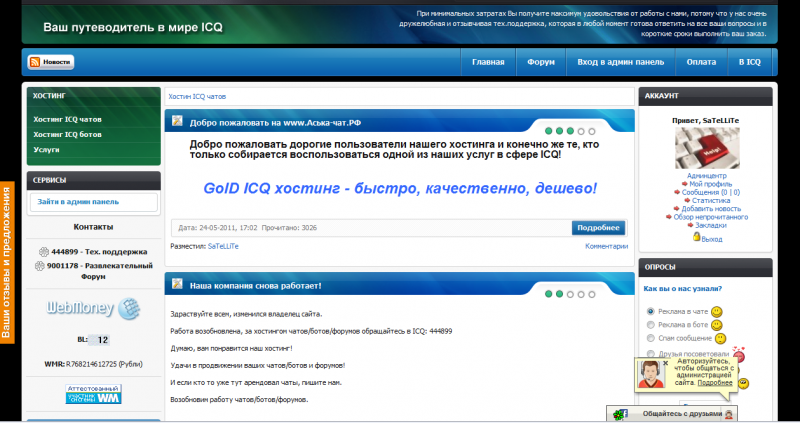Click the Добро пожаловать на www.Аська-чат.РФ headline

tap(276, 123)
